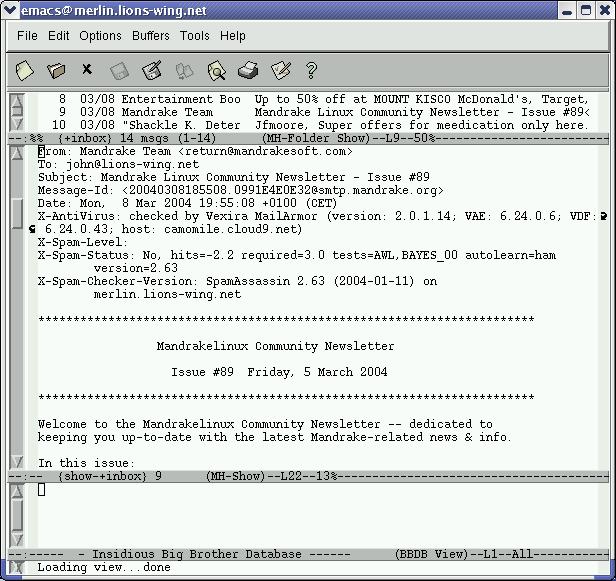The image size is (616, 581).
Task: Click the search magnifier toolbar icon
Action: [216, 70]
